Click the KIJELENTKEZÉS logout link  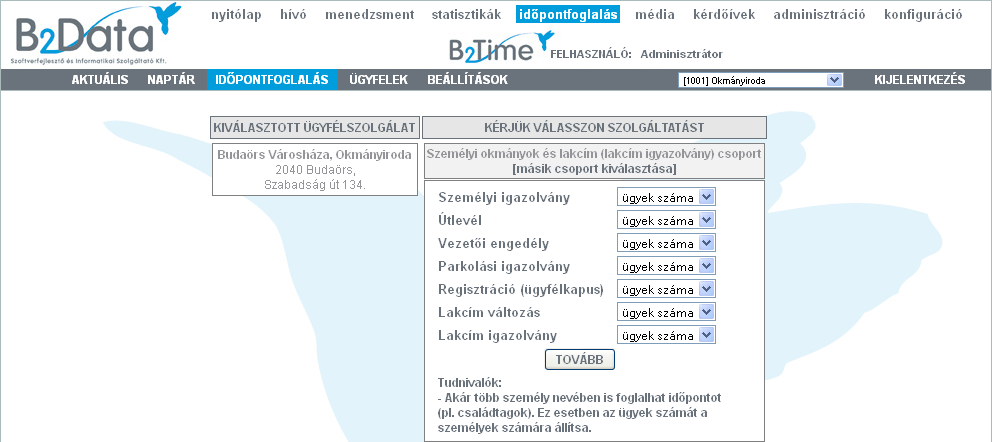point(919,80)
